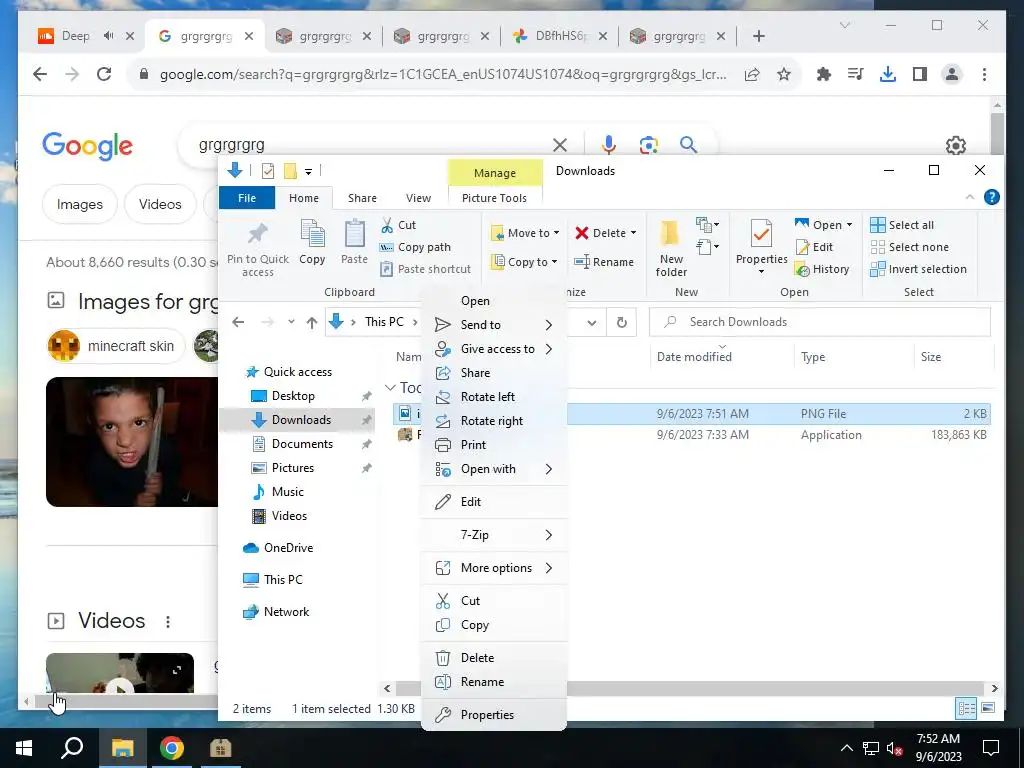The width and height of the screenshot is (1024, 768).
Task: Open Chrome extensions puzzle icon
Action: point(824,74)
